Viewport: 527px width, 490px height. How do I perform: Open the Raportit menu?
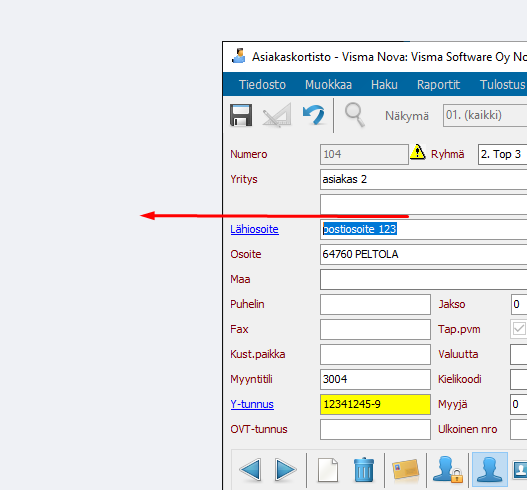point(438,84)
